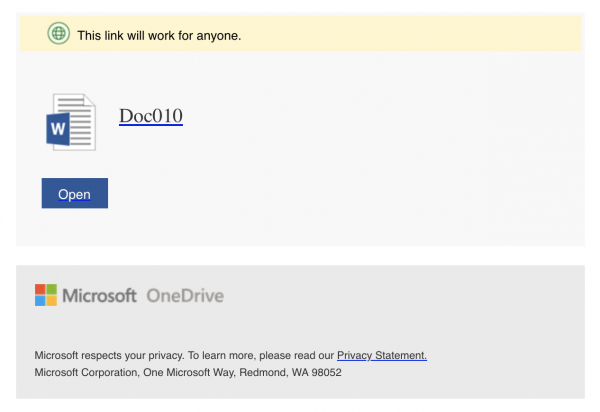600x412 pixels.
Task: Click the "WA 98052" zip code text
Action: [317, 372]
